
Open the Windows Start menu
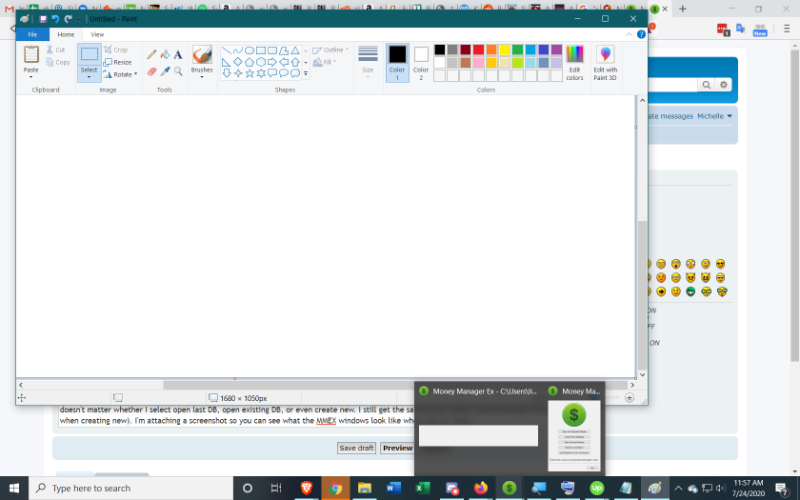tap(14, 488)
